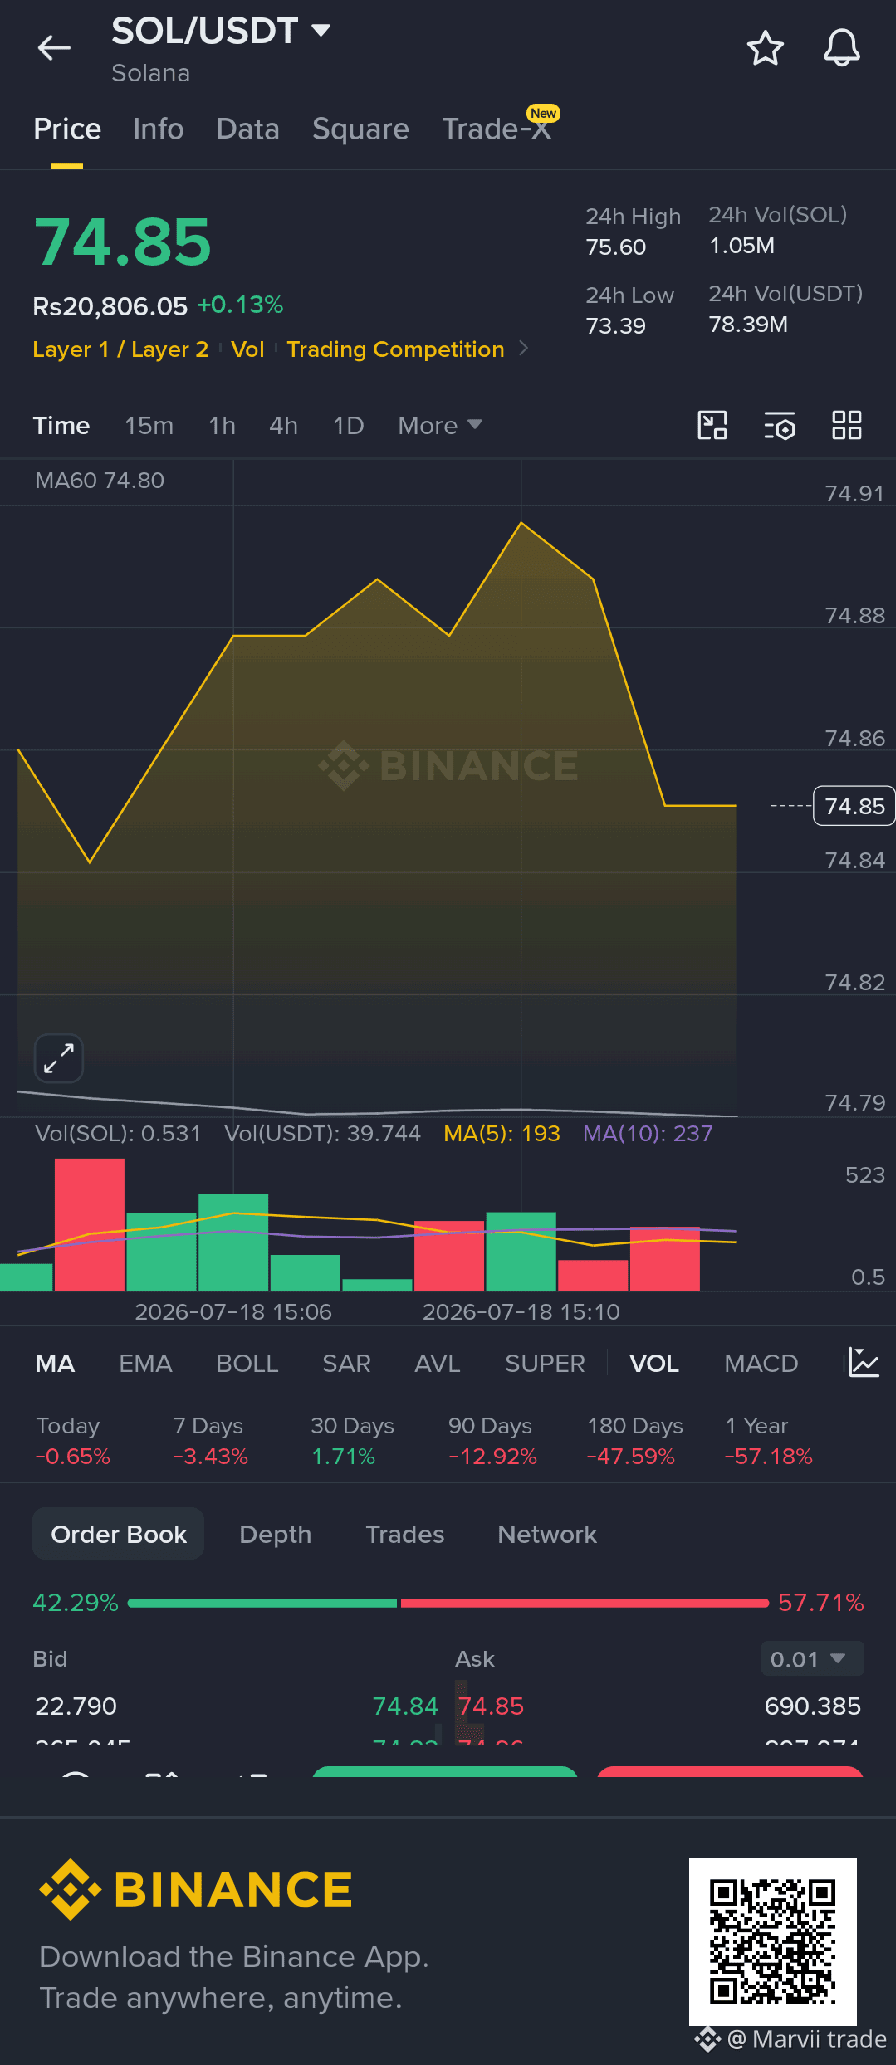Toggle the AVL indicator
This screenshot has height=2065, width=896.
pyautogui.click(x=437, y=1363)
